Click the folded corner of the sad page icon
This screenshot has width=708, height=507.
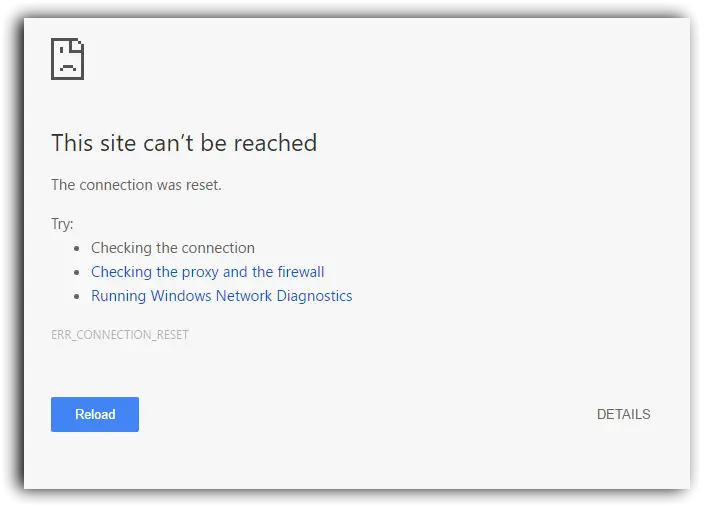click(78, 45)
